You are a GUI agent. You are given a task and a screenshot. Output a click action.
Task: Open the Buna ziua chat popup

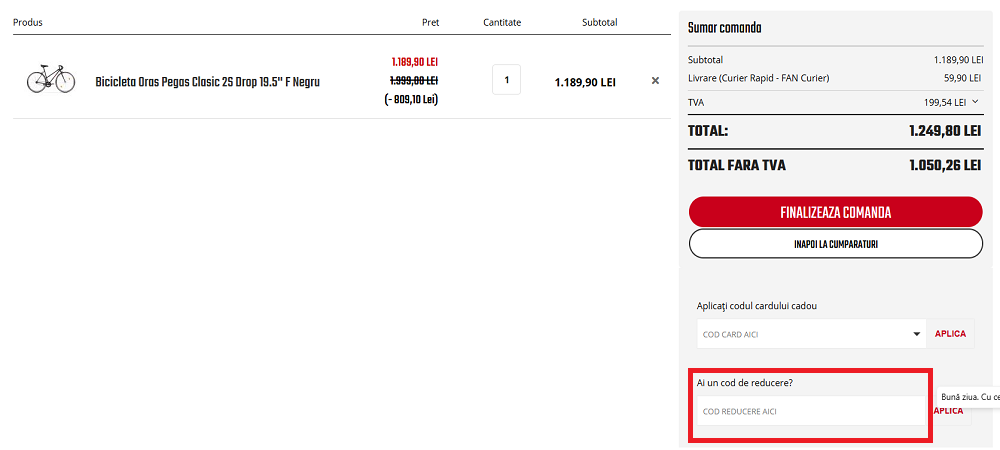(972, 397)
